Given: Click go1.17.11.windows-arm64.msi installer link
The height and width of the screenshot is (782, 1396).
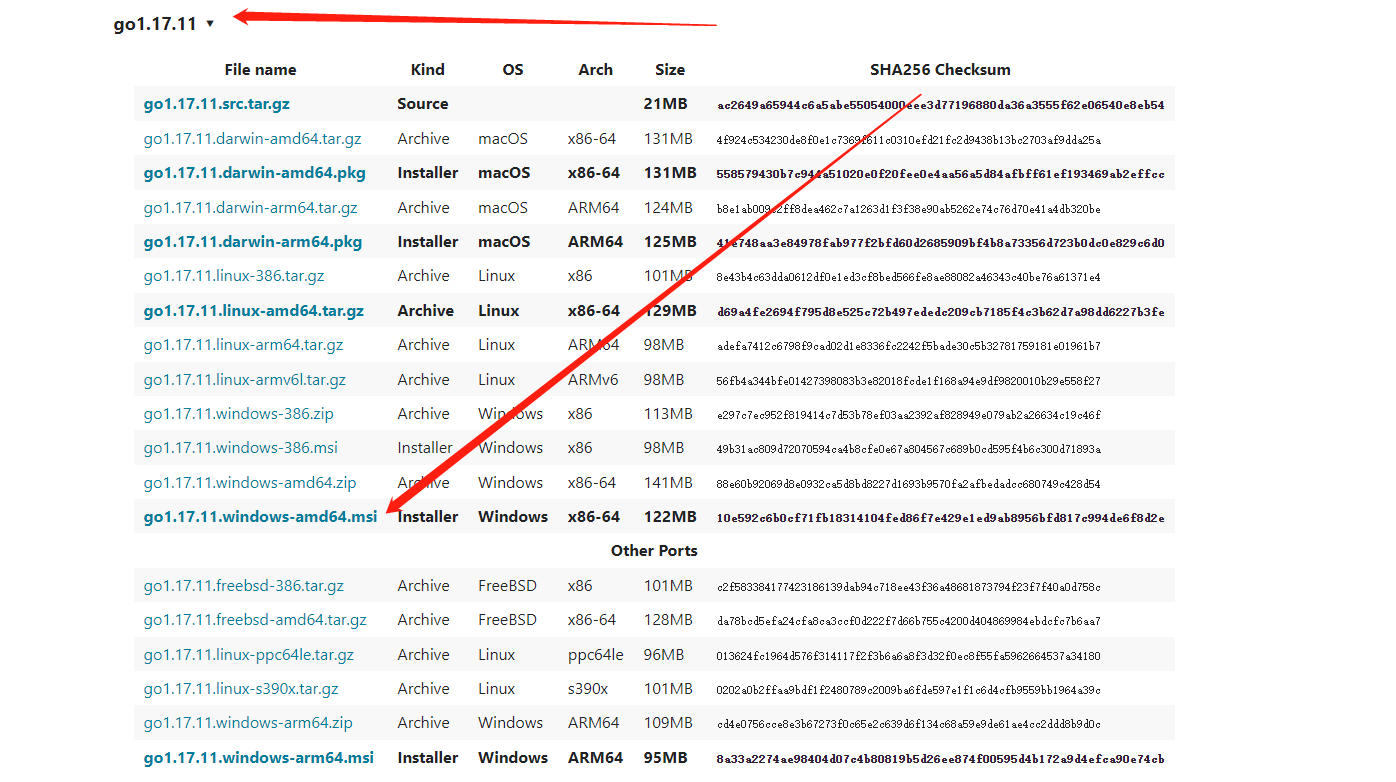Looking at the screenshot, I should 258,758.
